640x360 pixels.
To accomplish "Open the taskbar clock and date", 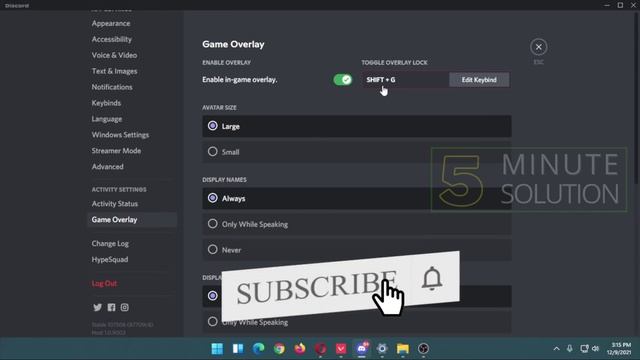I will point(619,349).
